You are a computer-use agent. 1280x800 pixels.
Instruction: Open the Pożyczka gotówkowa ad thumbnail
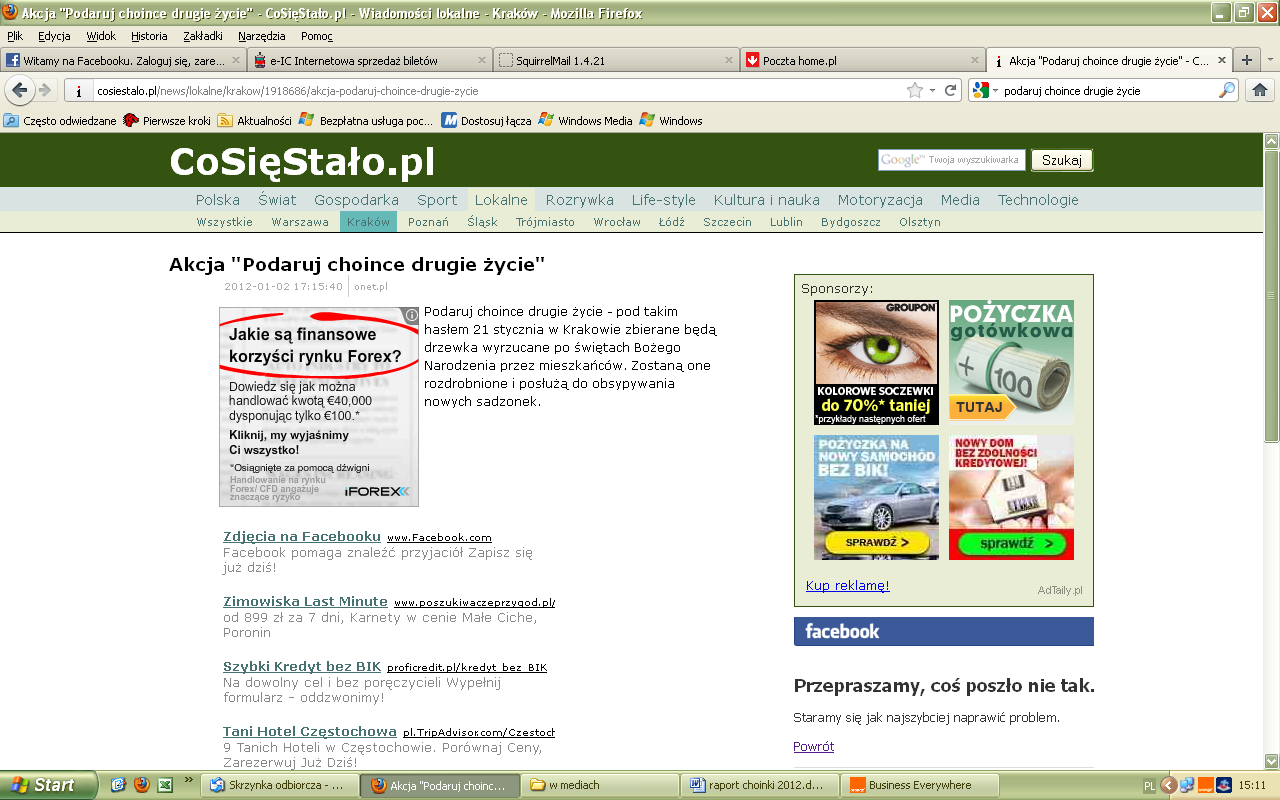pyautogui.click(x=1011, y=362)
